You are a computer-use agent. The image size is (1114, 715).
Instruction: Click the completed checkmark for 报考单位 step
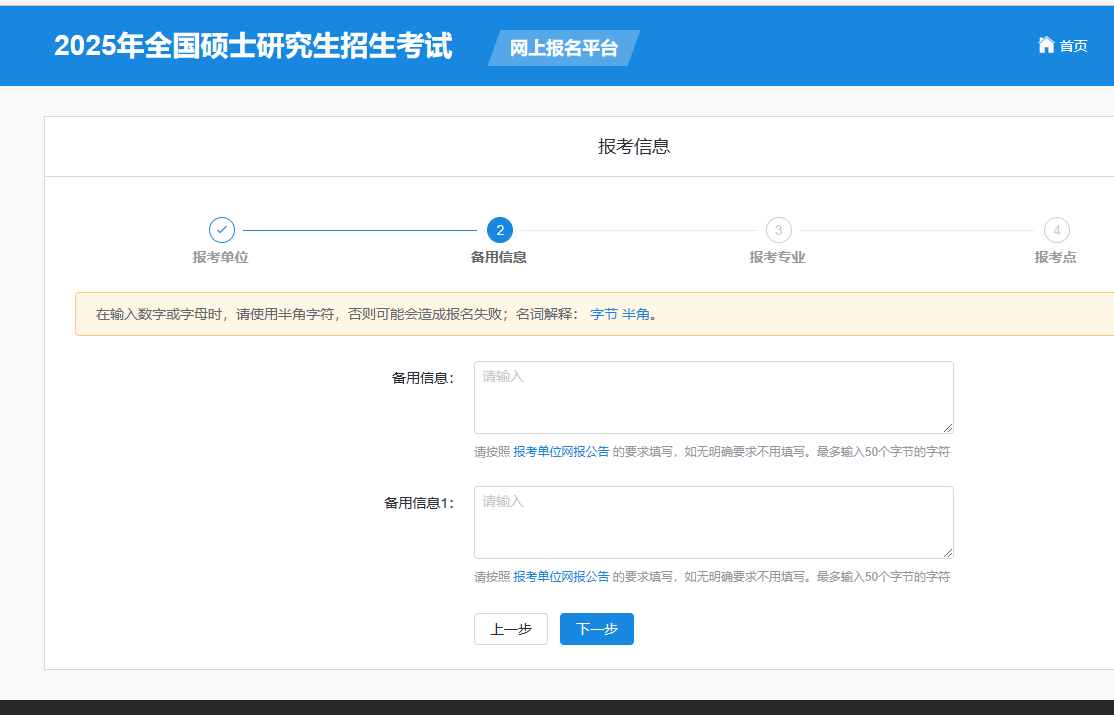222,229
